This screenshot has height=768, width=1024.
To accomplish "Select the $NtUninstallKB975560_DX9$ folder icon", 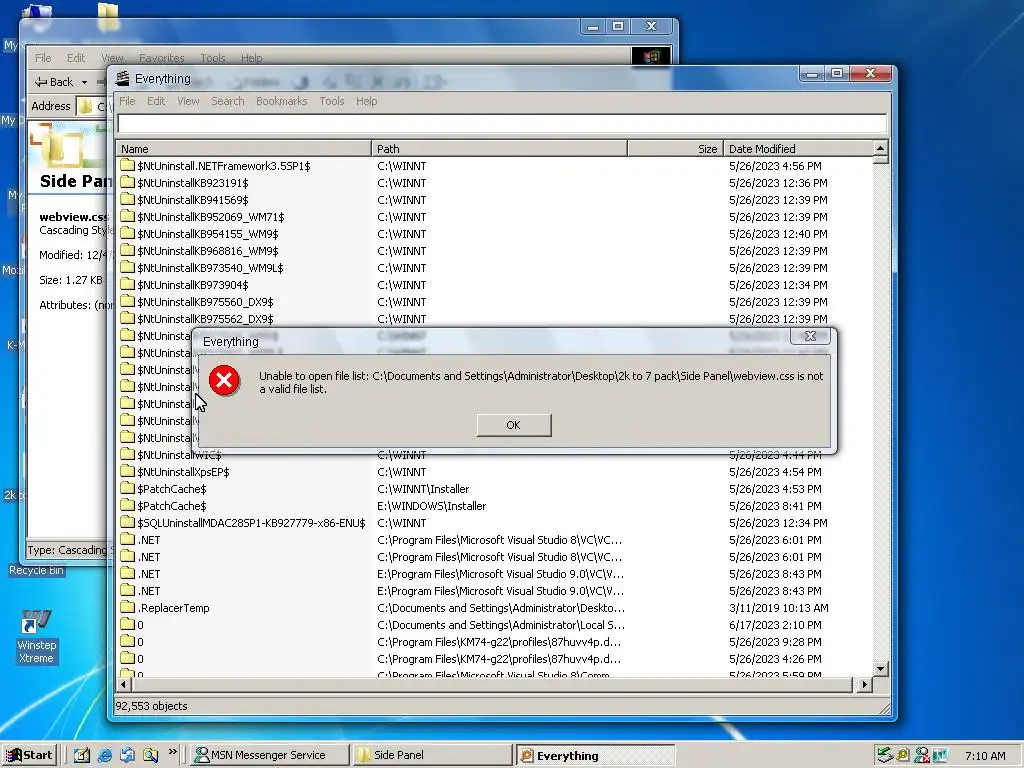I will click(127, 302).
